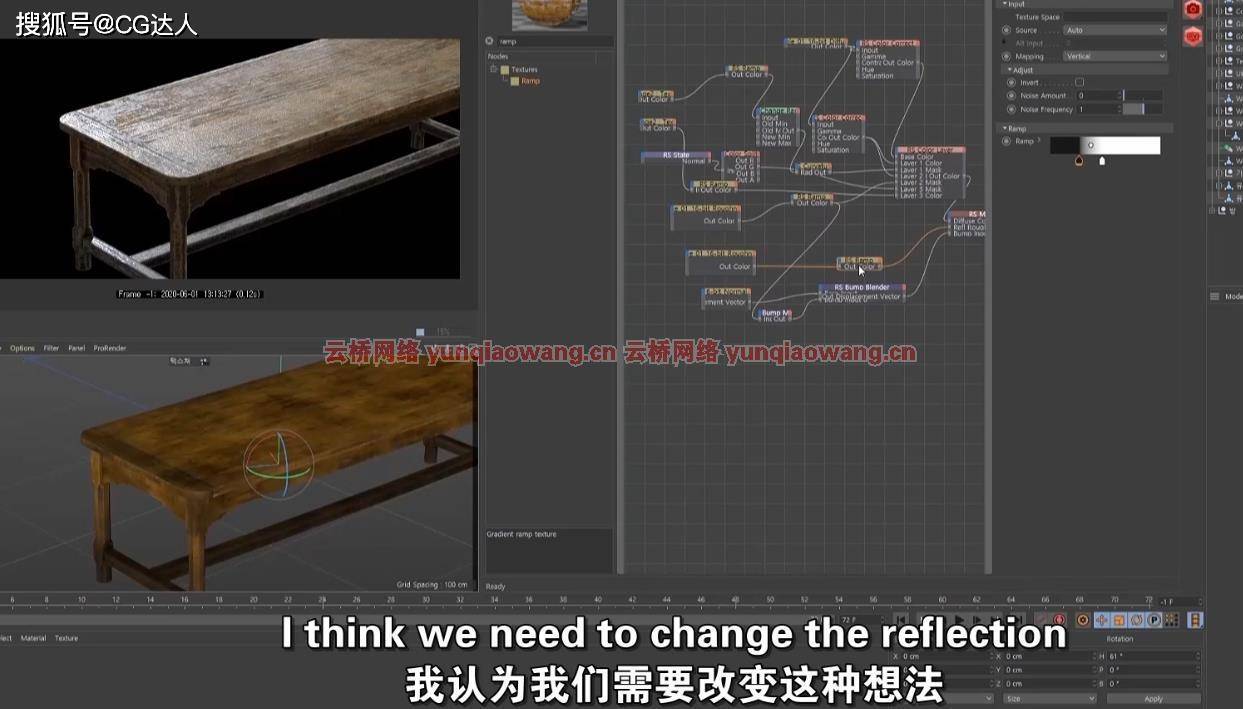Click the Rotation record icon in animation toolbar

(x=1137, y=619)
